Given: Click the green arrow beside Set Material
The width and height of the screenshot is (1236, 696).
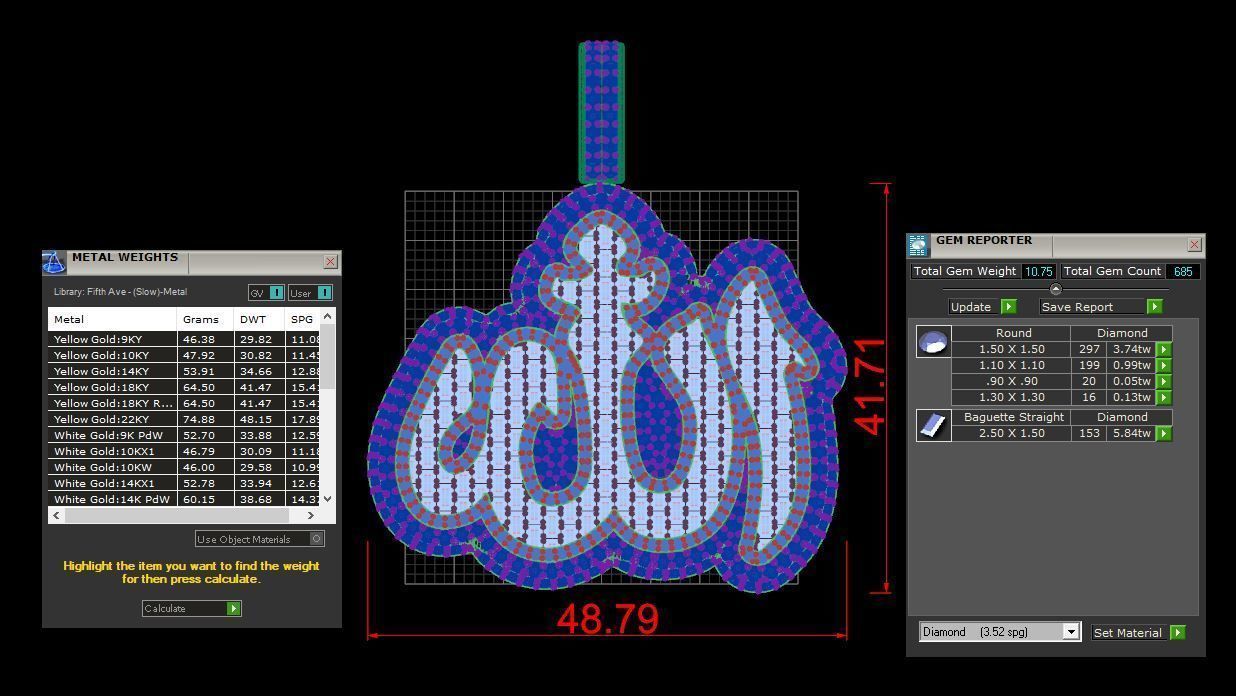Looking at the screenshot, I should point(1177,632).
